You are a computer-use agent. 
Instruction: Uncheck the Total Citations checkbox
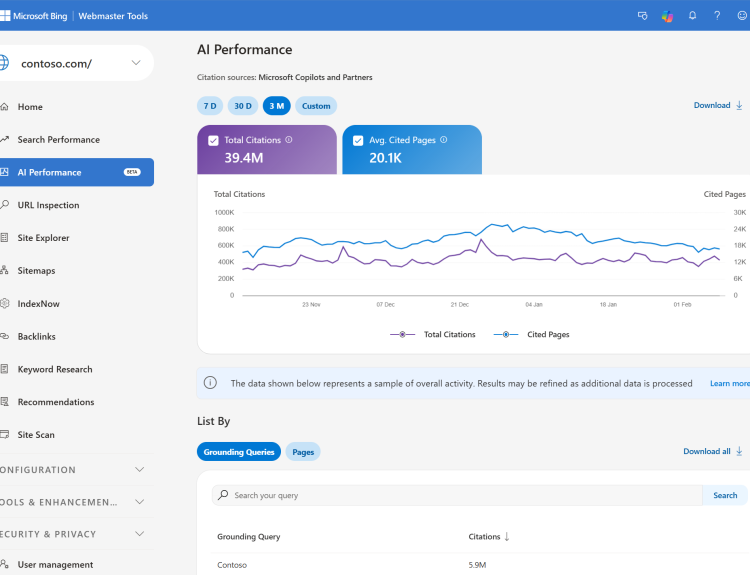tap(213, 141)
